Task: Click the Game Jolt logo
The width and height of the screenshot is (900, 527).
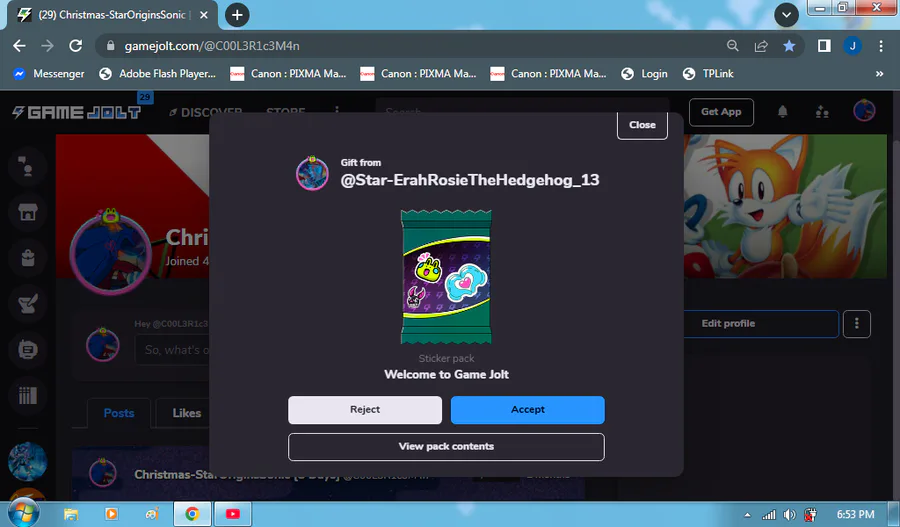Action: click(76, 113)
